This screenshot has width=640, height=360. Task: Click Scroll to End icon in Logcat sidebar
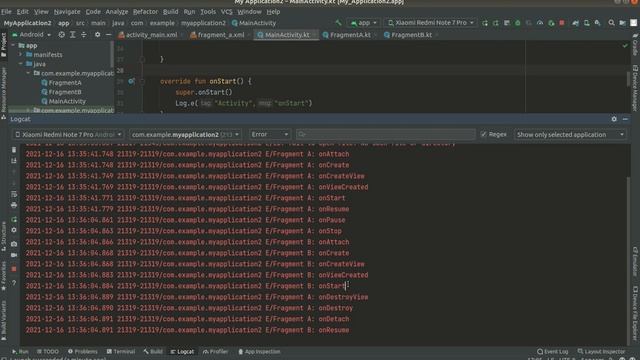(x=14, y=161)
